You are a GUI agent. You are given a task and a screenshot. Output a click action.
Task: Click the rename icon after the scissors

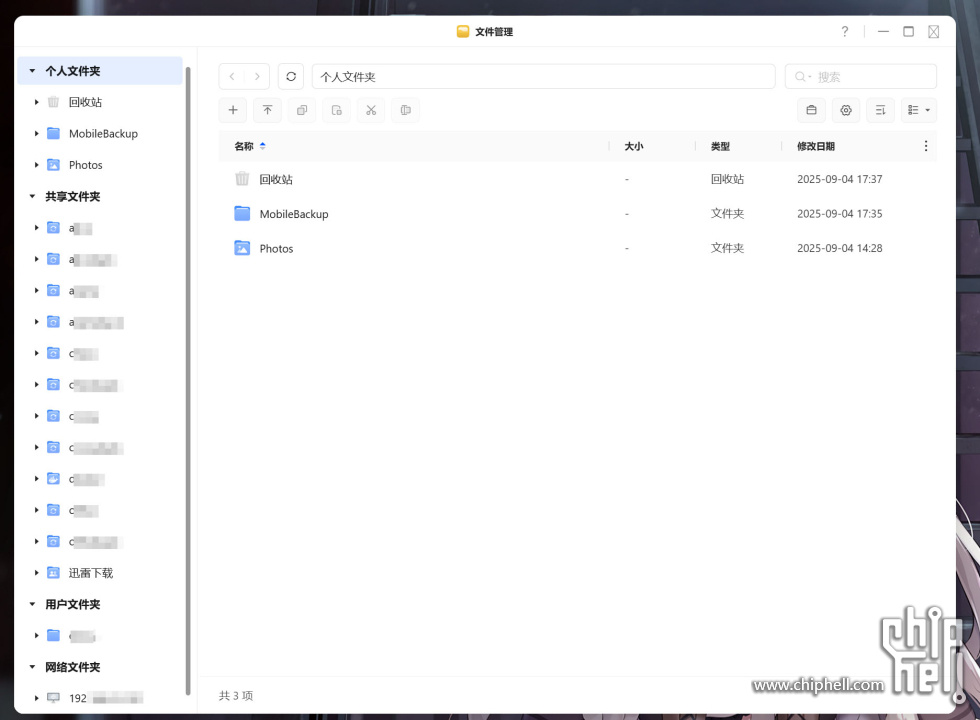click(406, 110)
